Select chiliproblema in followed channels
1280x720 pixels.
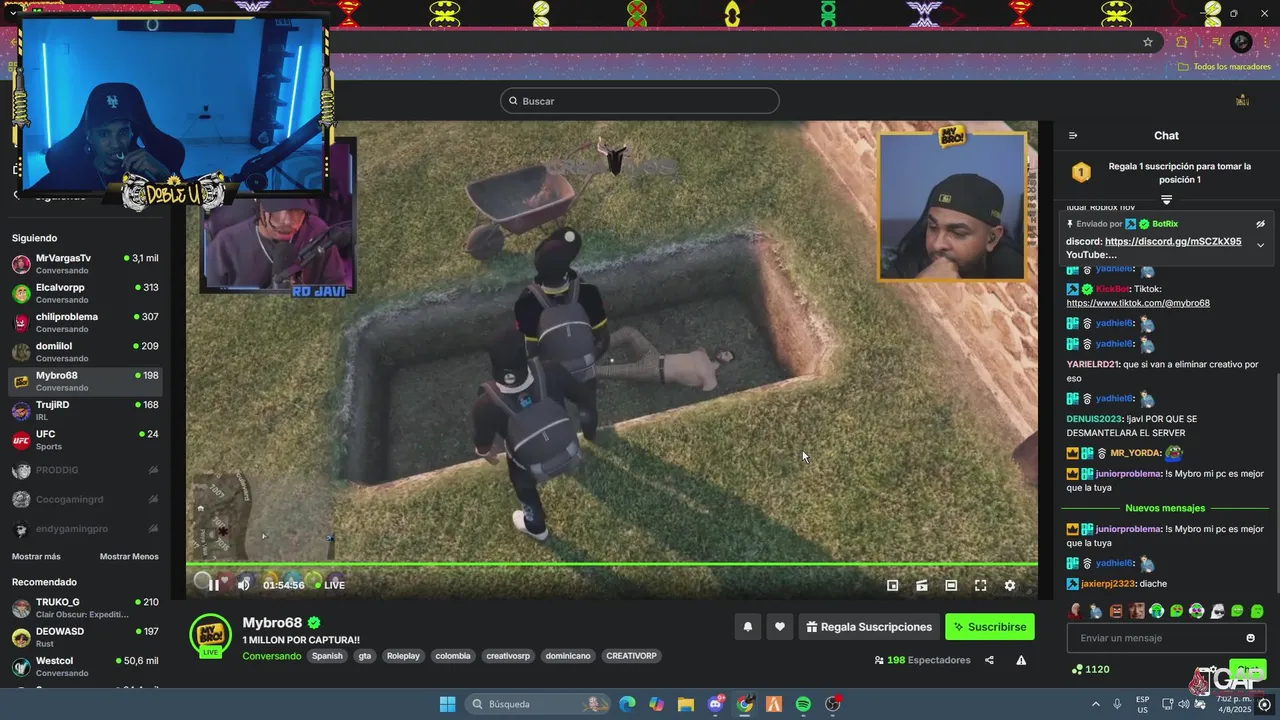coord(85,322)
